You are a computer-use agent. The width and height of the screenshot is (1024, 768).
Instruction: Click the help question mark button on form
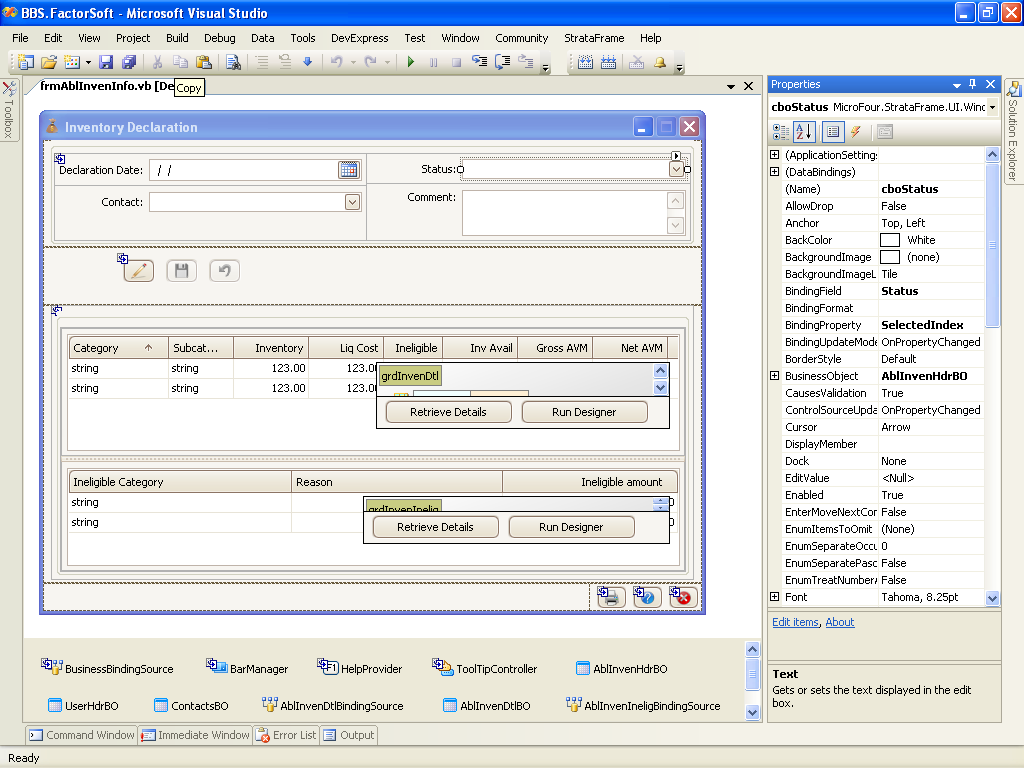tap(647, 597)
